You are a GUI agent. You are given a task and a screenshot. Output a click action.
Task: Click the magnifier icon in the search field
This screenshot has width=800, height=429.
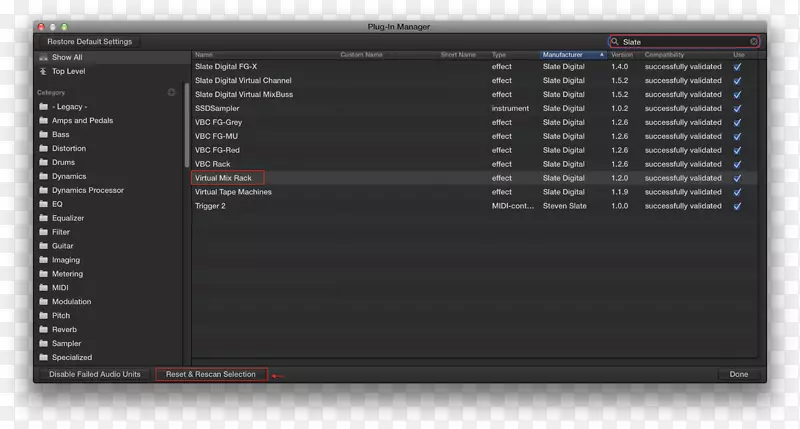(x=615, y=42)
